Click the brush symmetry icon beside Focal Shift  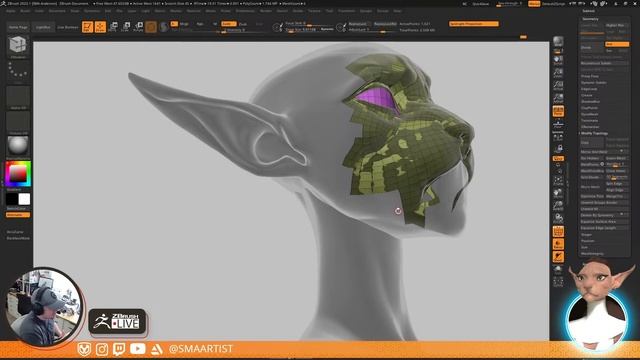tap(278, 27)
